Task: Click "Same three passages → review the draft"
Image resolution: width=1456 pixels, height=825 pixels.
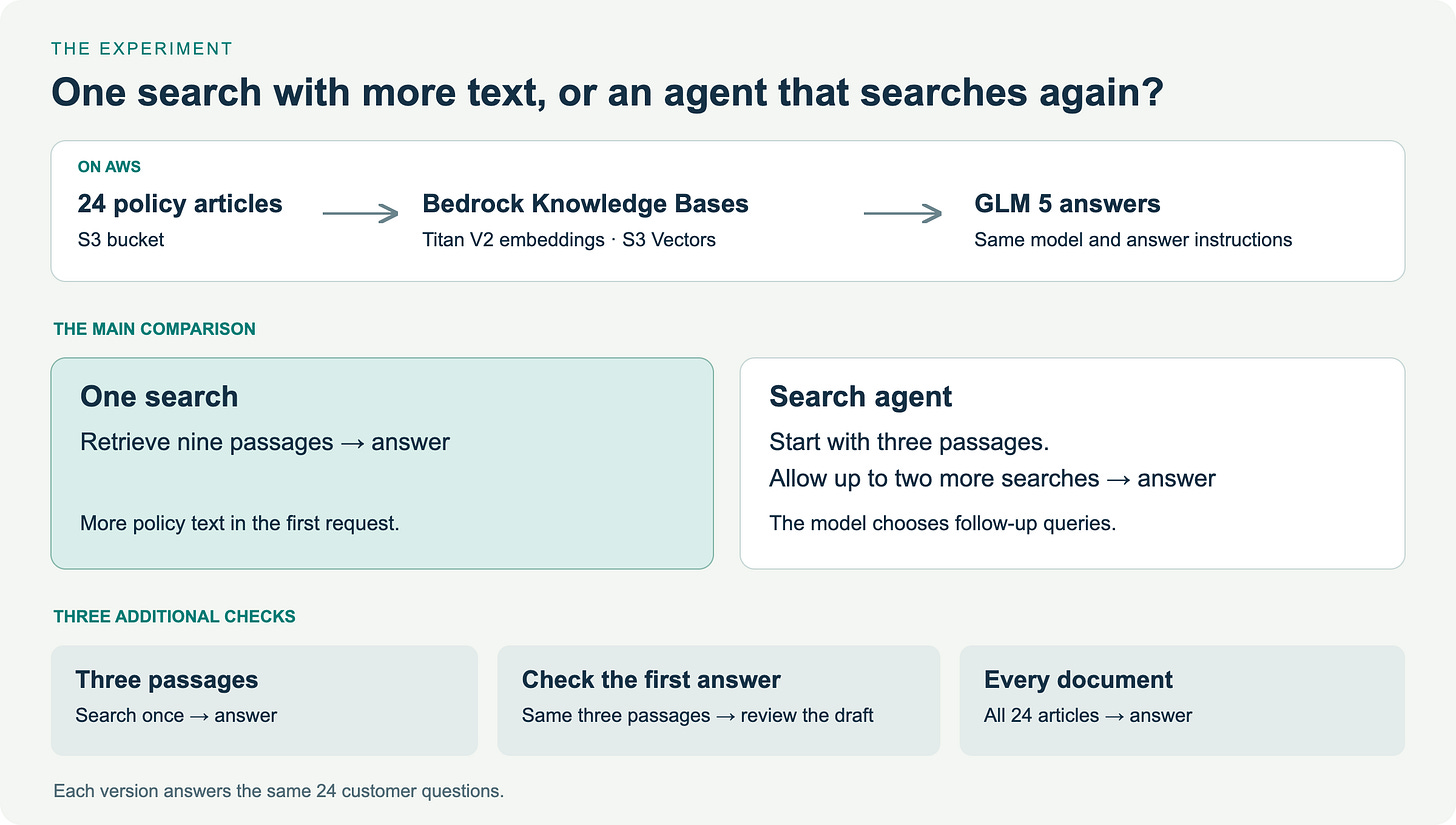Action: pyautogui.click(x=698, y=715)
